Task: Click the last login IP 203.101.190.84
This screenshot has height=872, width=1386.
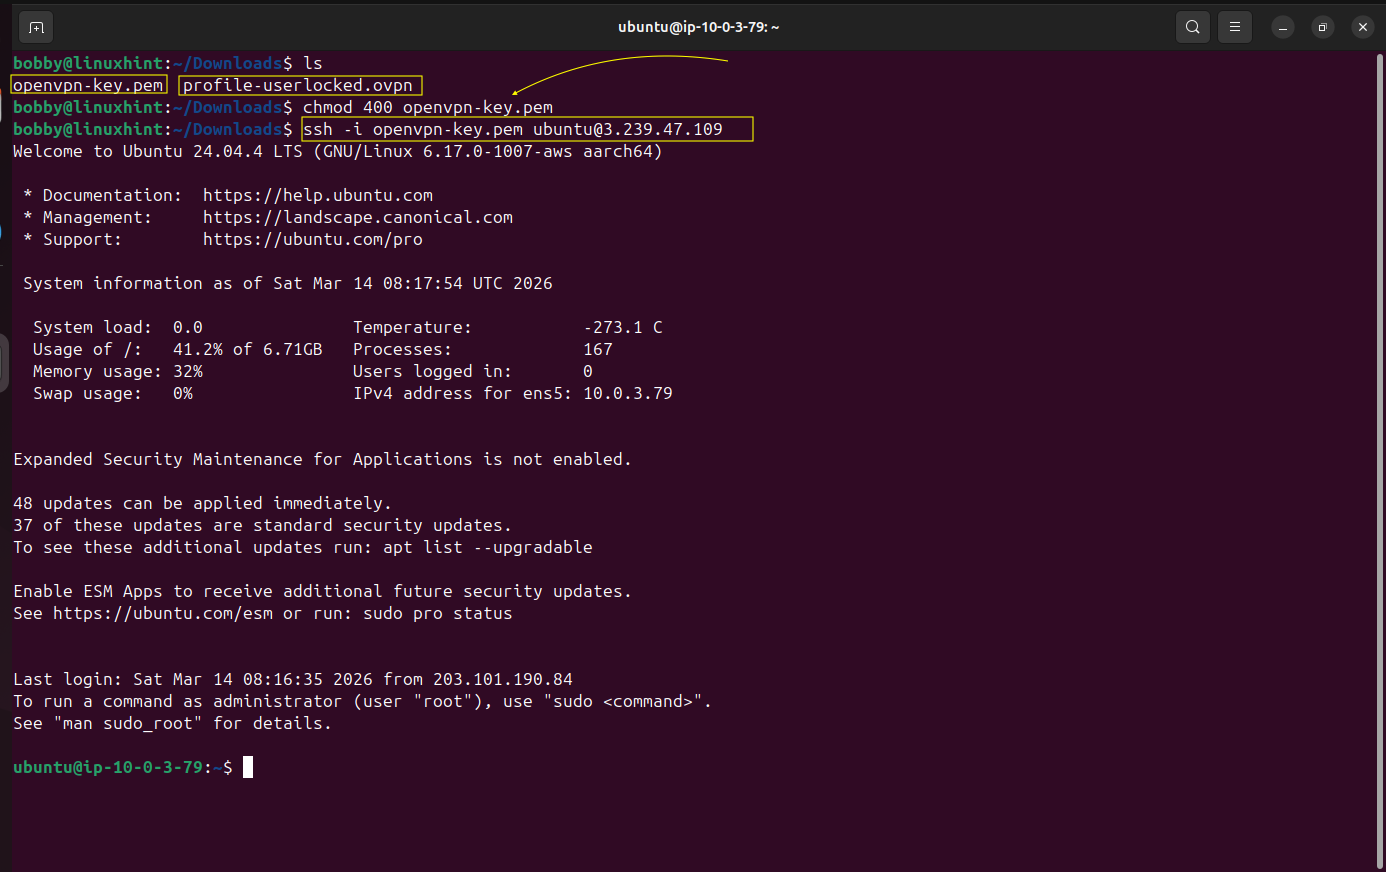Action: 502,679
